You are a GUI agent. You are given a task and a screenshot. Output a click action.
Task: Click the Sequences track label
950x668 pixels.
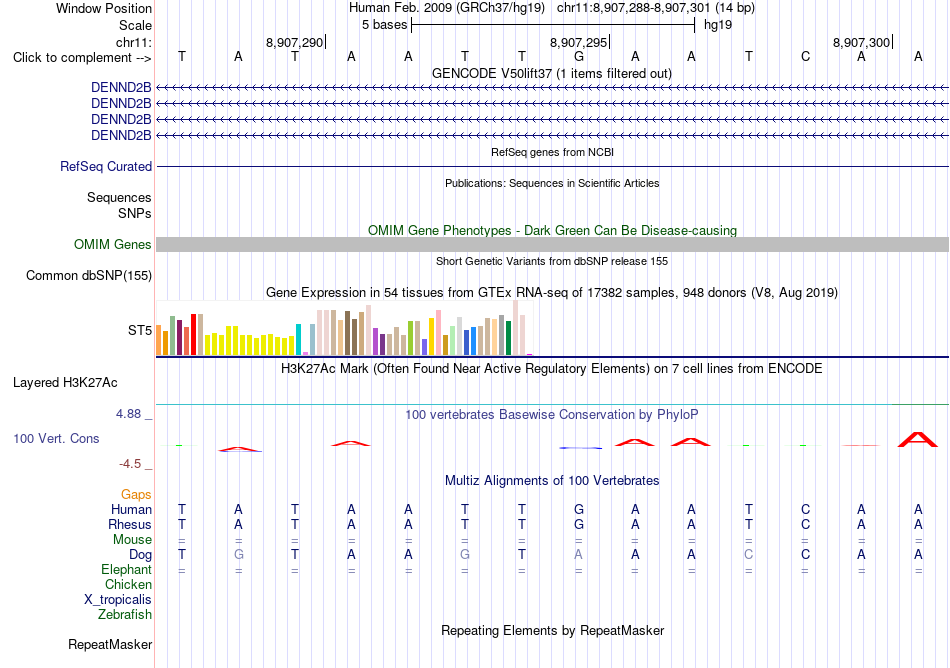[119, 197]
